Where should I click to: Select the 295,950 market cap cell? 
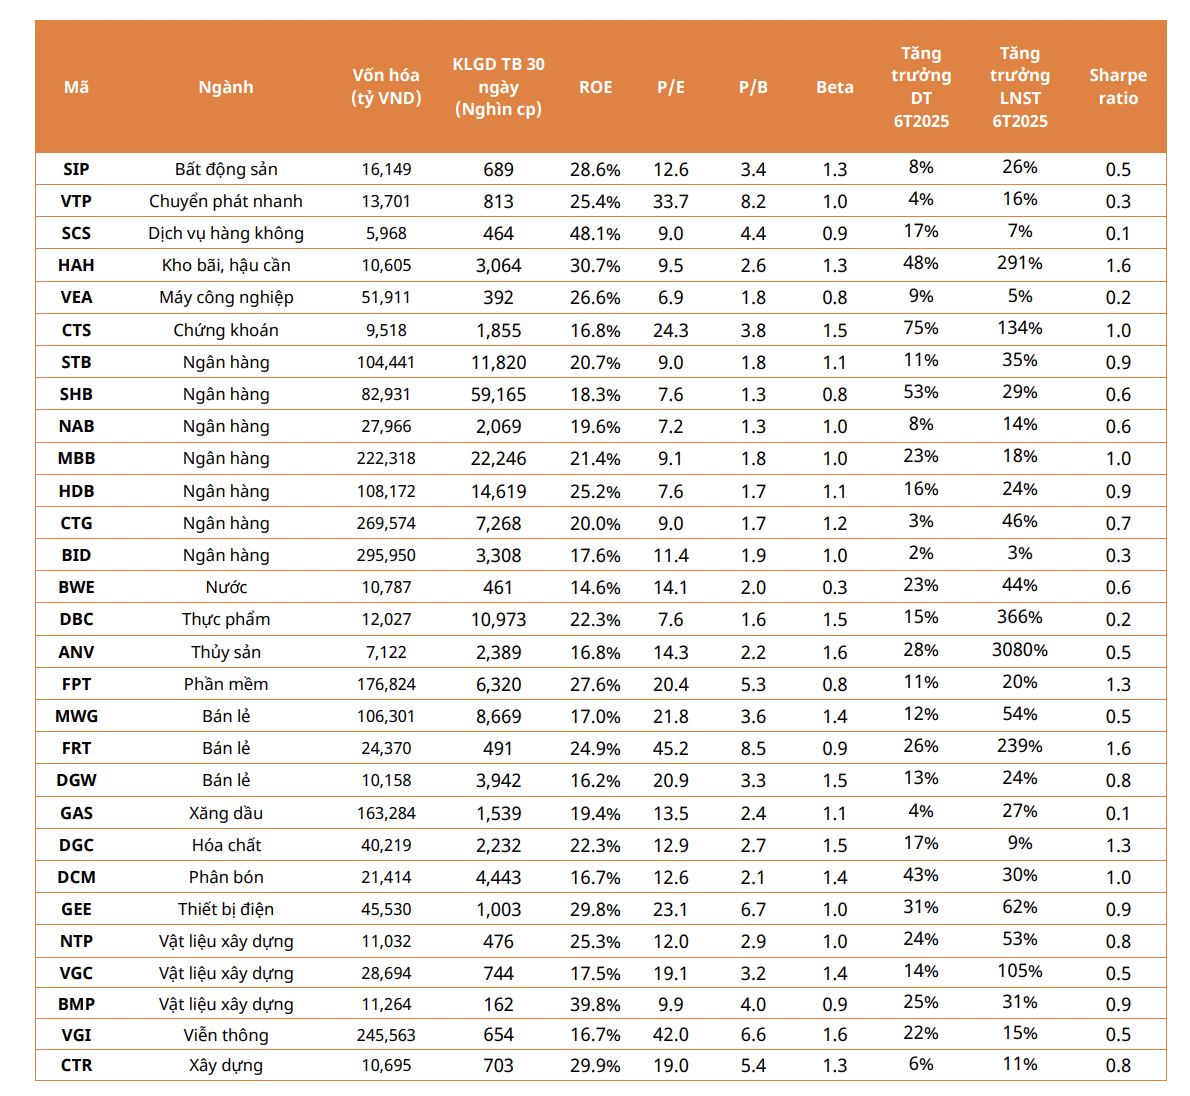pyautogui.click(x=386, y=555)
